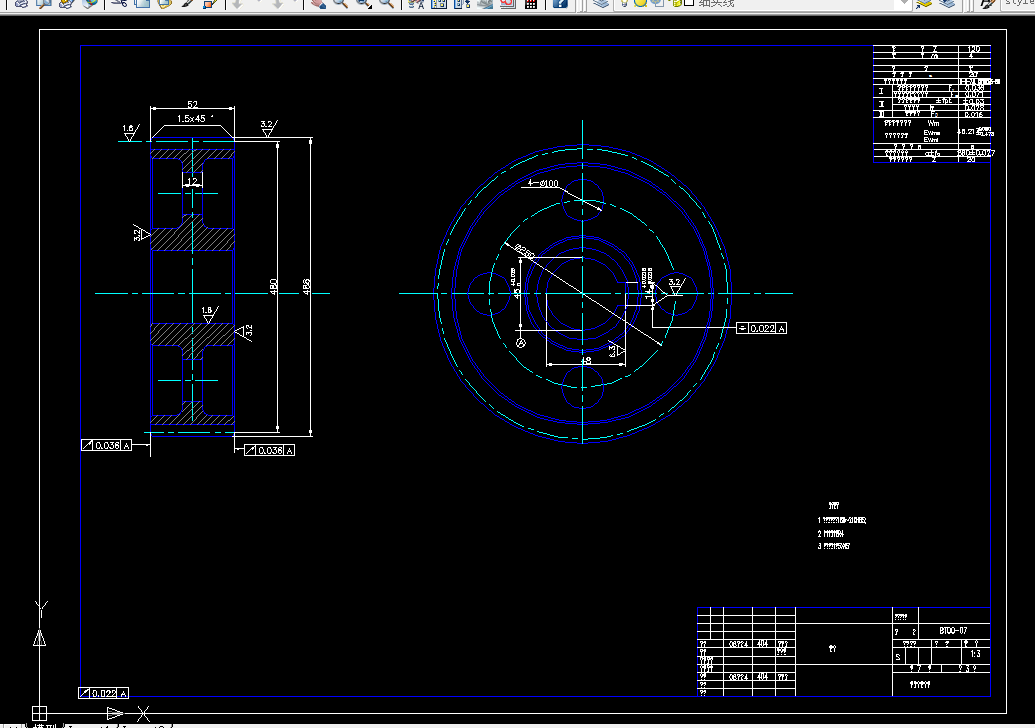Open the Tool Palettes window icon
Viewport: 1035px width, 728px height.
pos(462,3)
